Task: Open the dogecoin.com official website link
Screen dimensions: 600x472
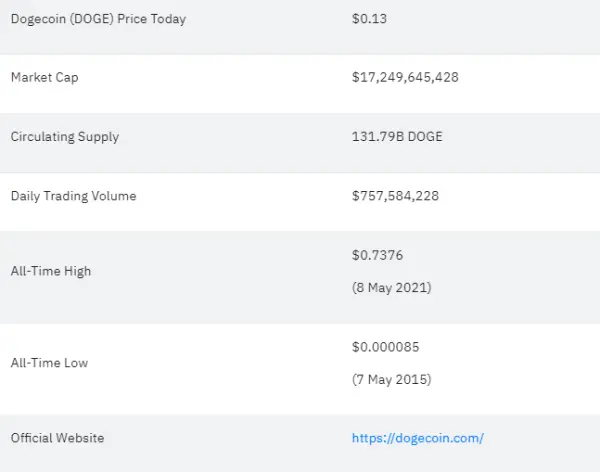Action: [418, 438]
